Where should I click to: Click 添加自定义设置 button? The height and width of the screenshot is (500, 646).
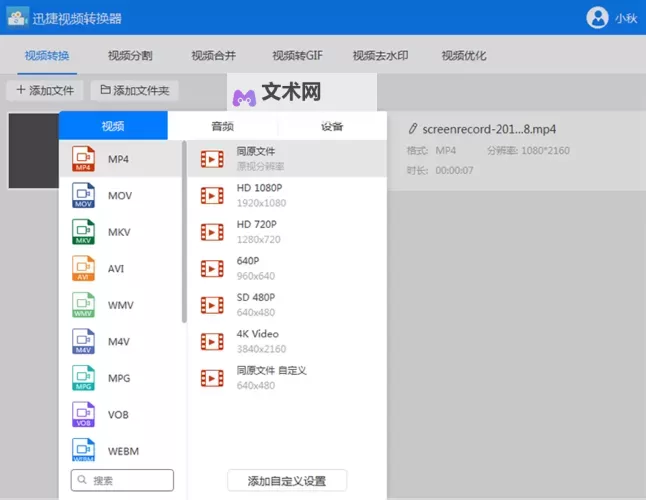tap(287, 481)
